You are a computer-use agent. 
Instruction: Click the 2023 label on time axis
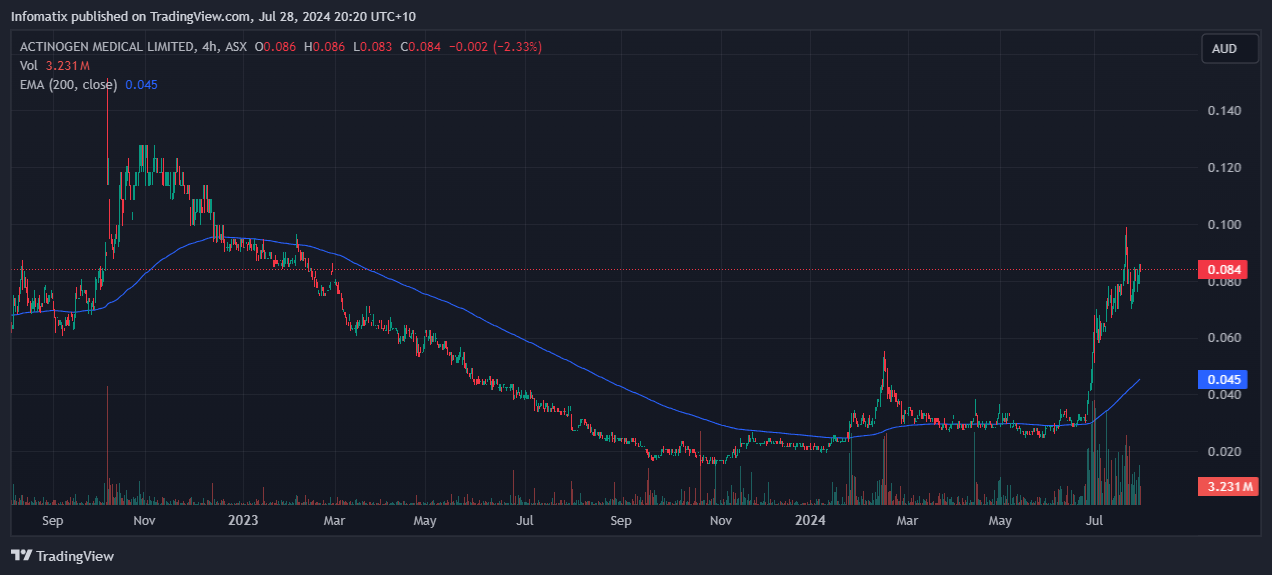[x=243, y=521]
